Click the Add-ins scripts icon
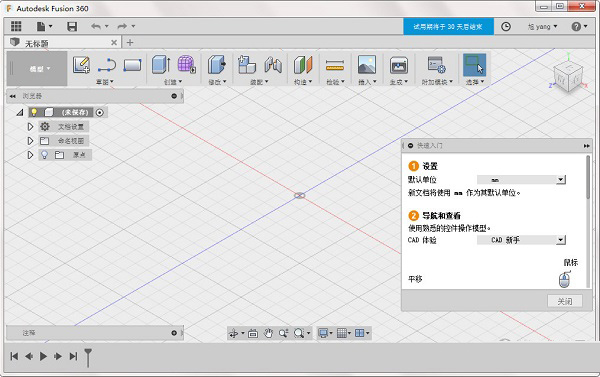Image resolution: width=600 pixels, height=377 pixels. [x=436, y=65]
